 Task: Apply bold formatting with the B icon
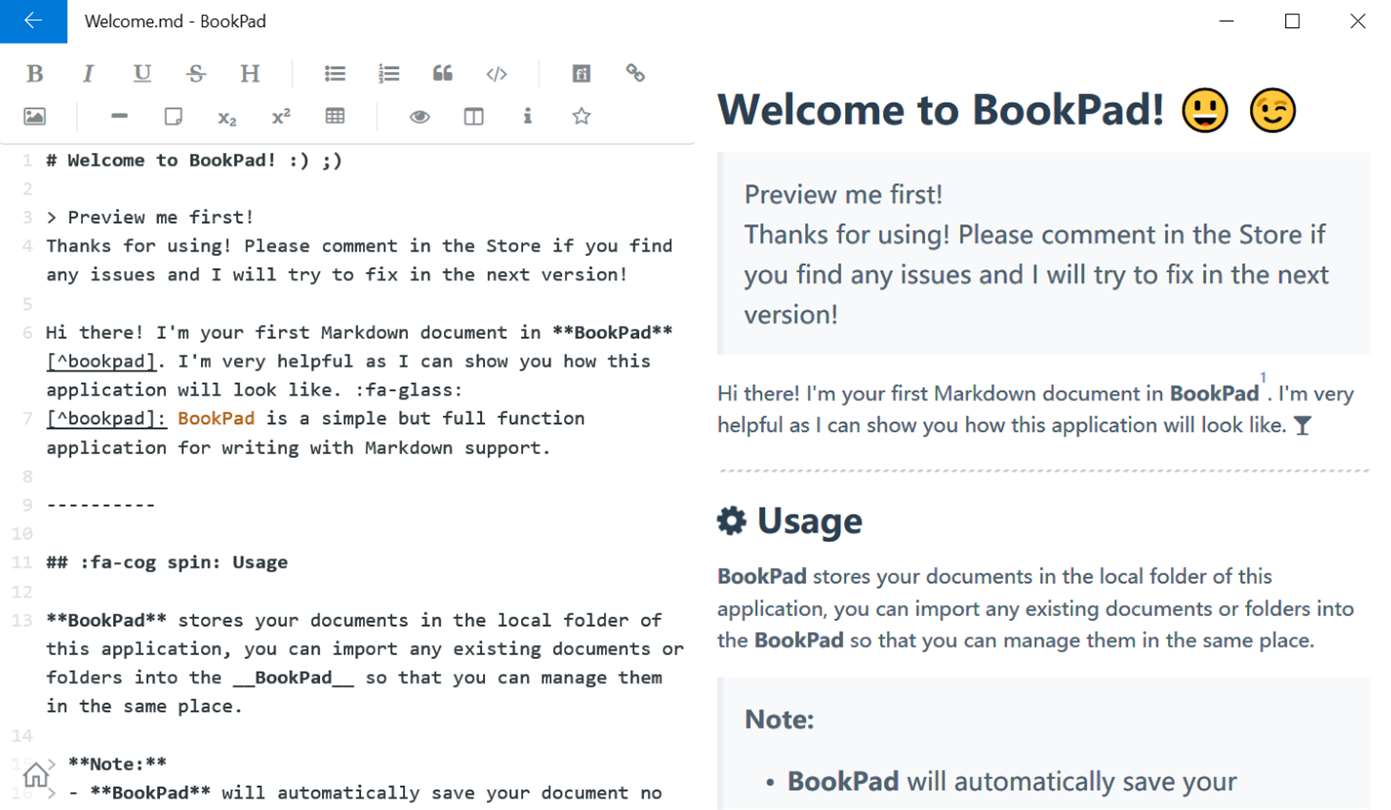point(35,73)
